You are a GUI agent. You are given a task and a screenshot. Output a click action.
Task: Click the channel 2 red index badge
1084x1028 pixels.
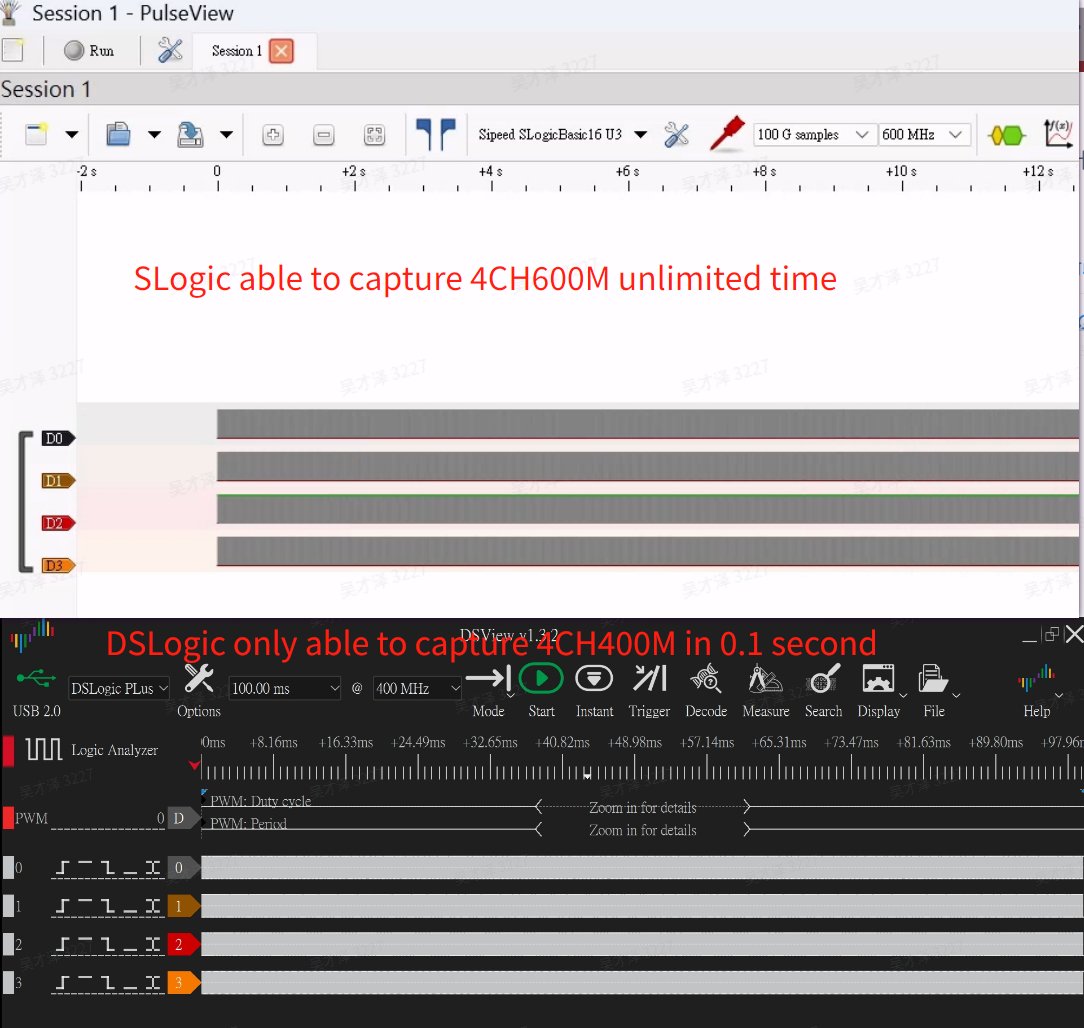(x=183, y=944)
